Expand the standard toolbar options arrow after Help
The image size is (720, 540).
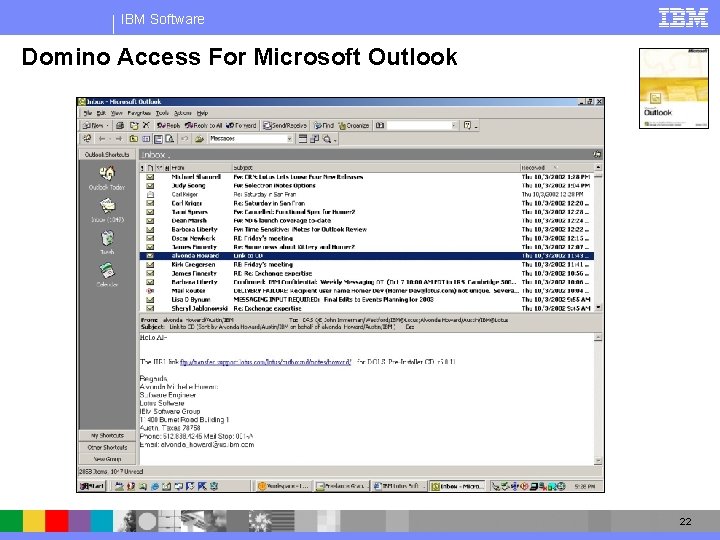pyautogui.click(x=476, y=126)
